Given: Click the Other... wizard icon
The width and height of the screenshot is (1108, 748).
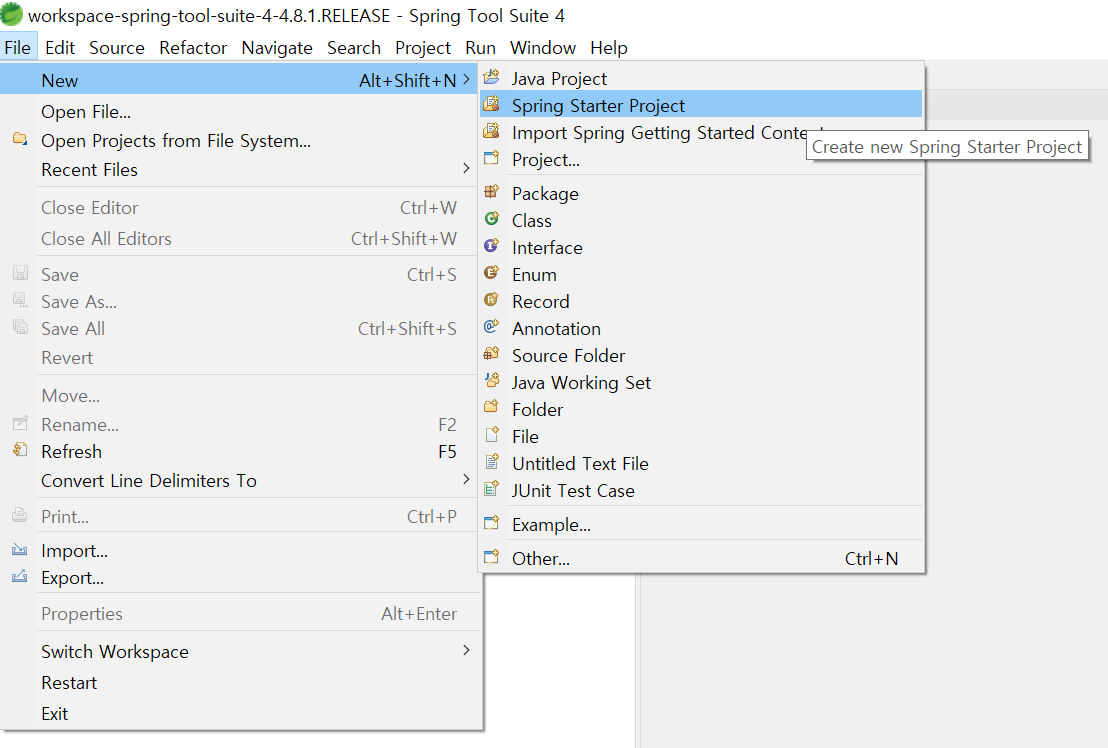Looking at the screenshot, I should [492, 557].
